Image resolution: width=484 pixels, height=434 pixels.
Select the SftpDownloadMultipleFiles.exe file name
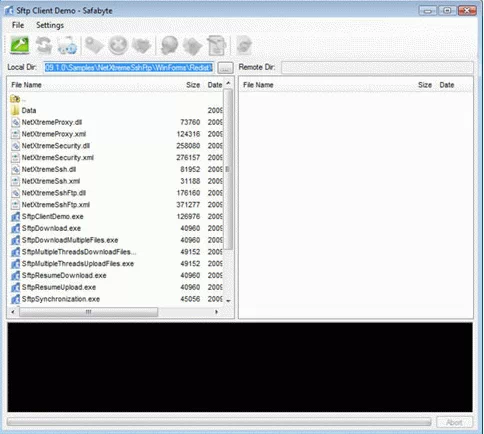click(x=70, y=240)
